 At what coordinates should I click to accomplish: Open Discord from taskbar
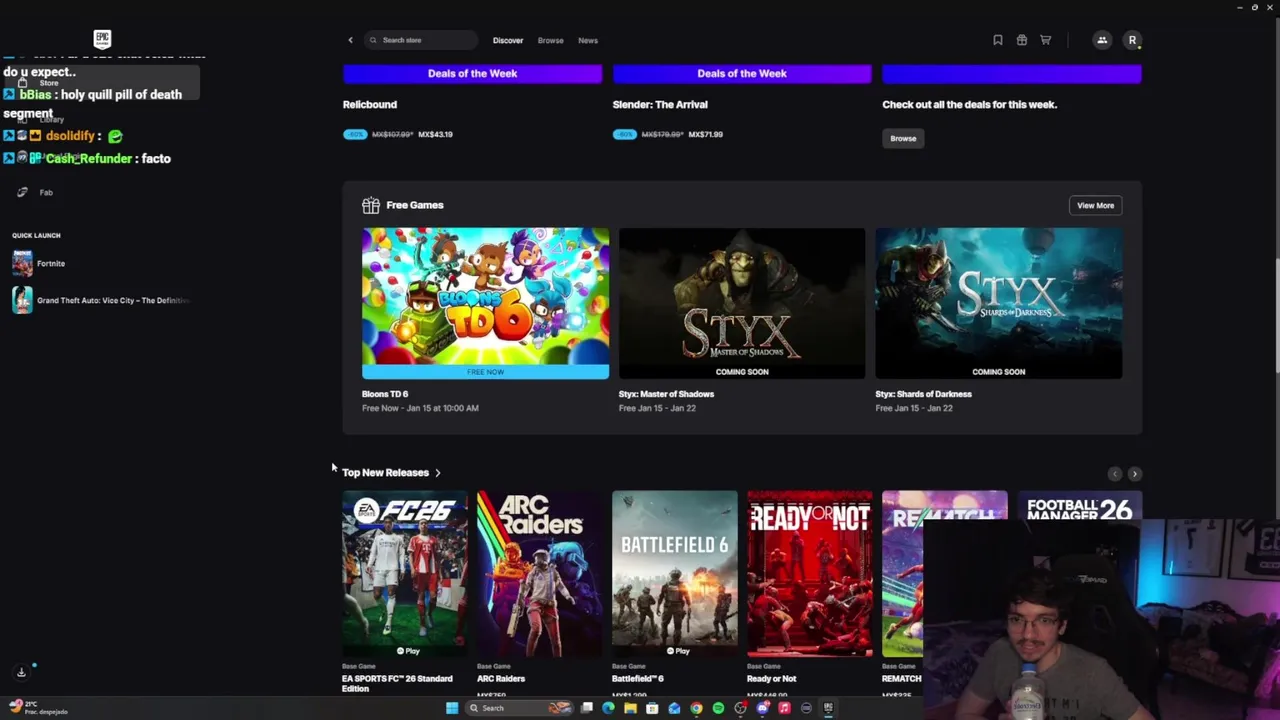[x=762, y=708]
